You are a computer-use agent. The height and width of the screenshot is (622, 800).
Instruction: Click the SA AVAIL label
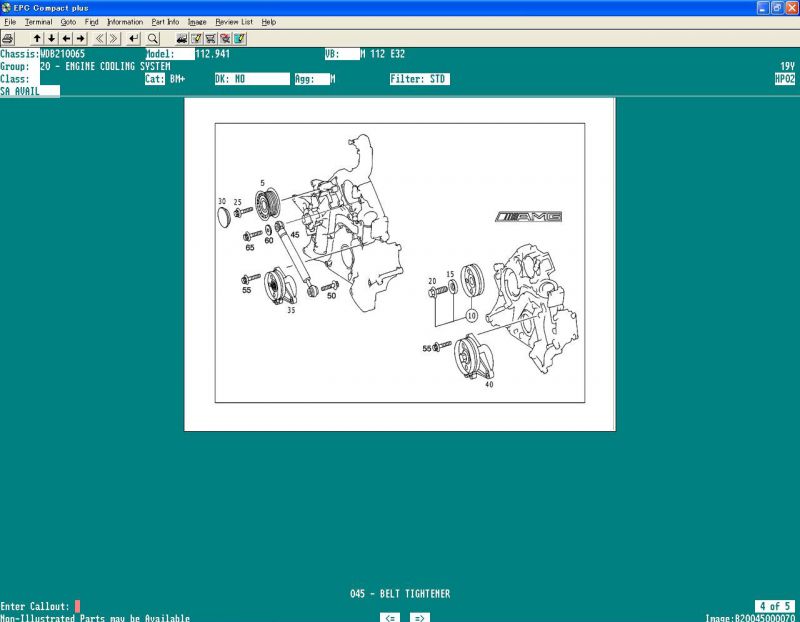click(x=20, y=90)
